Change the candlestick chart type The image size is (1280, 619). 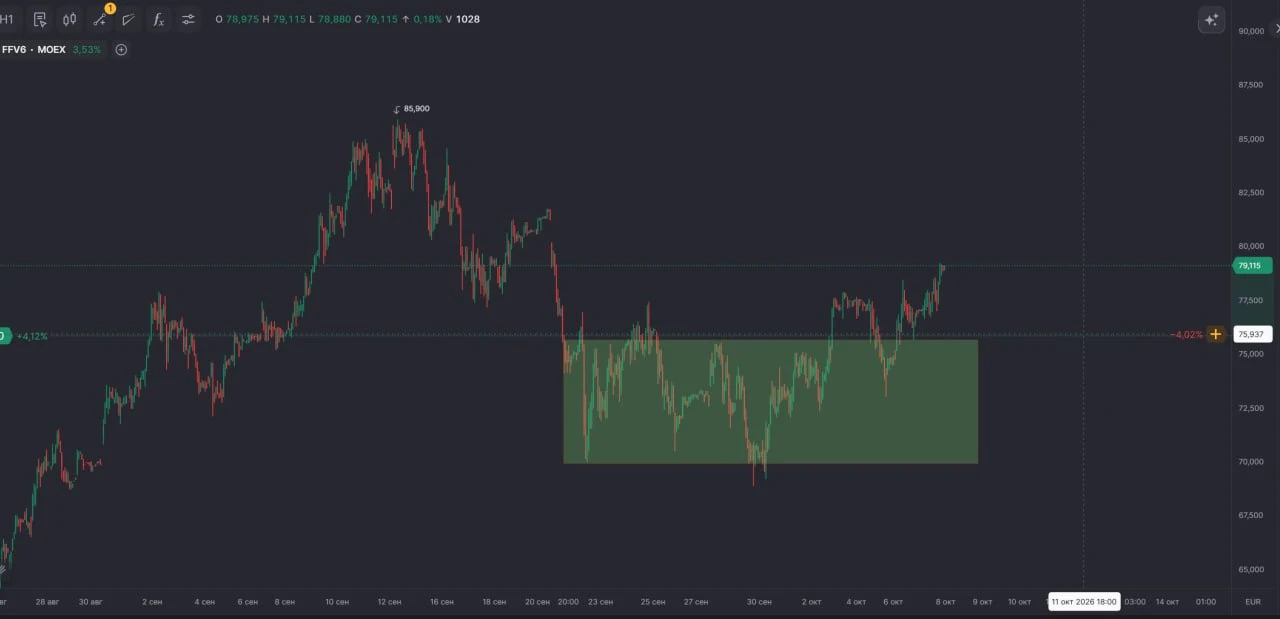(x=70, y=19)
